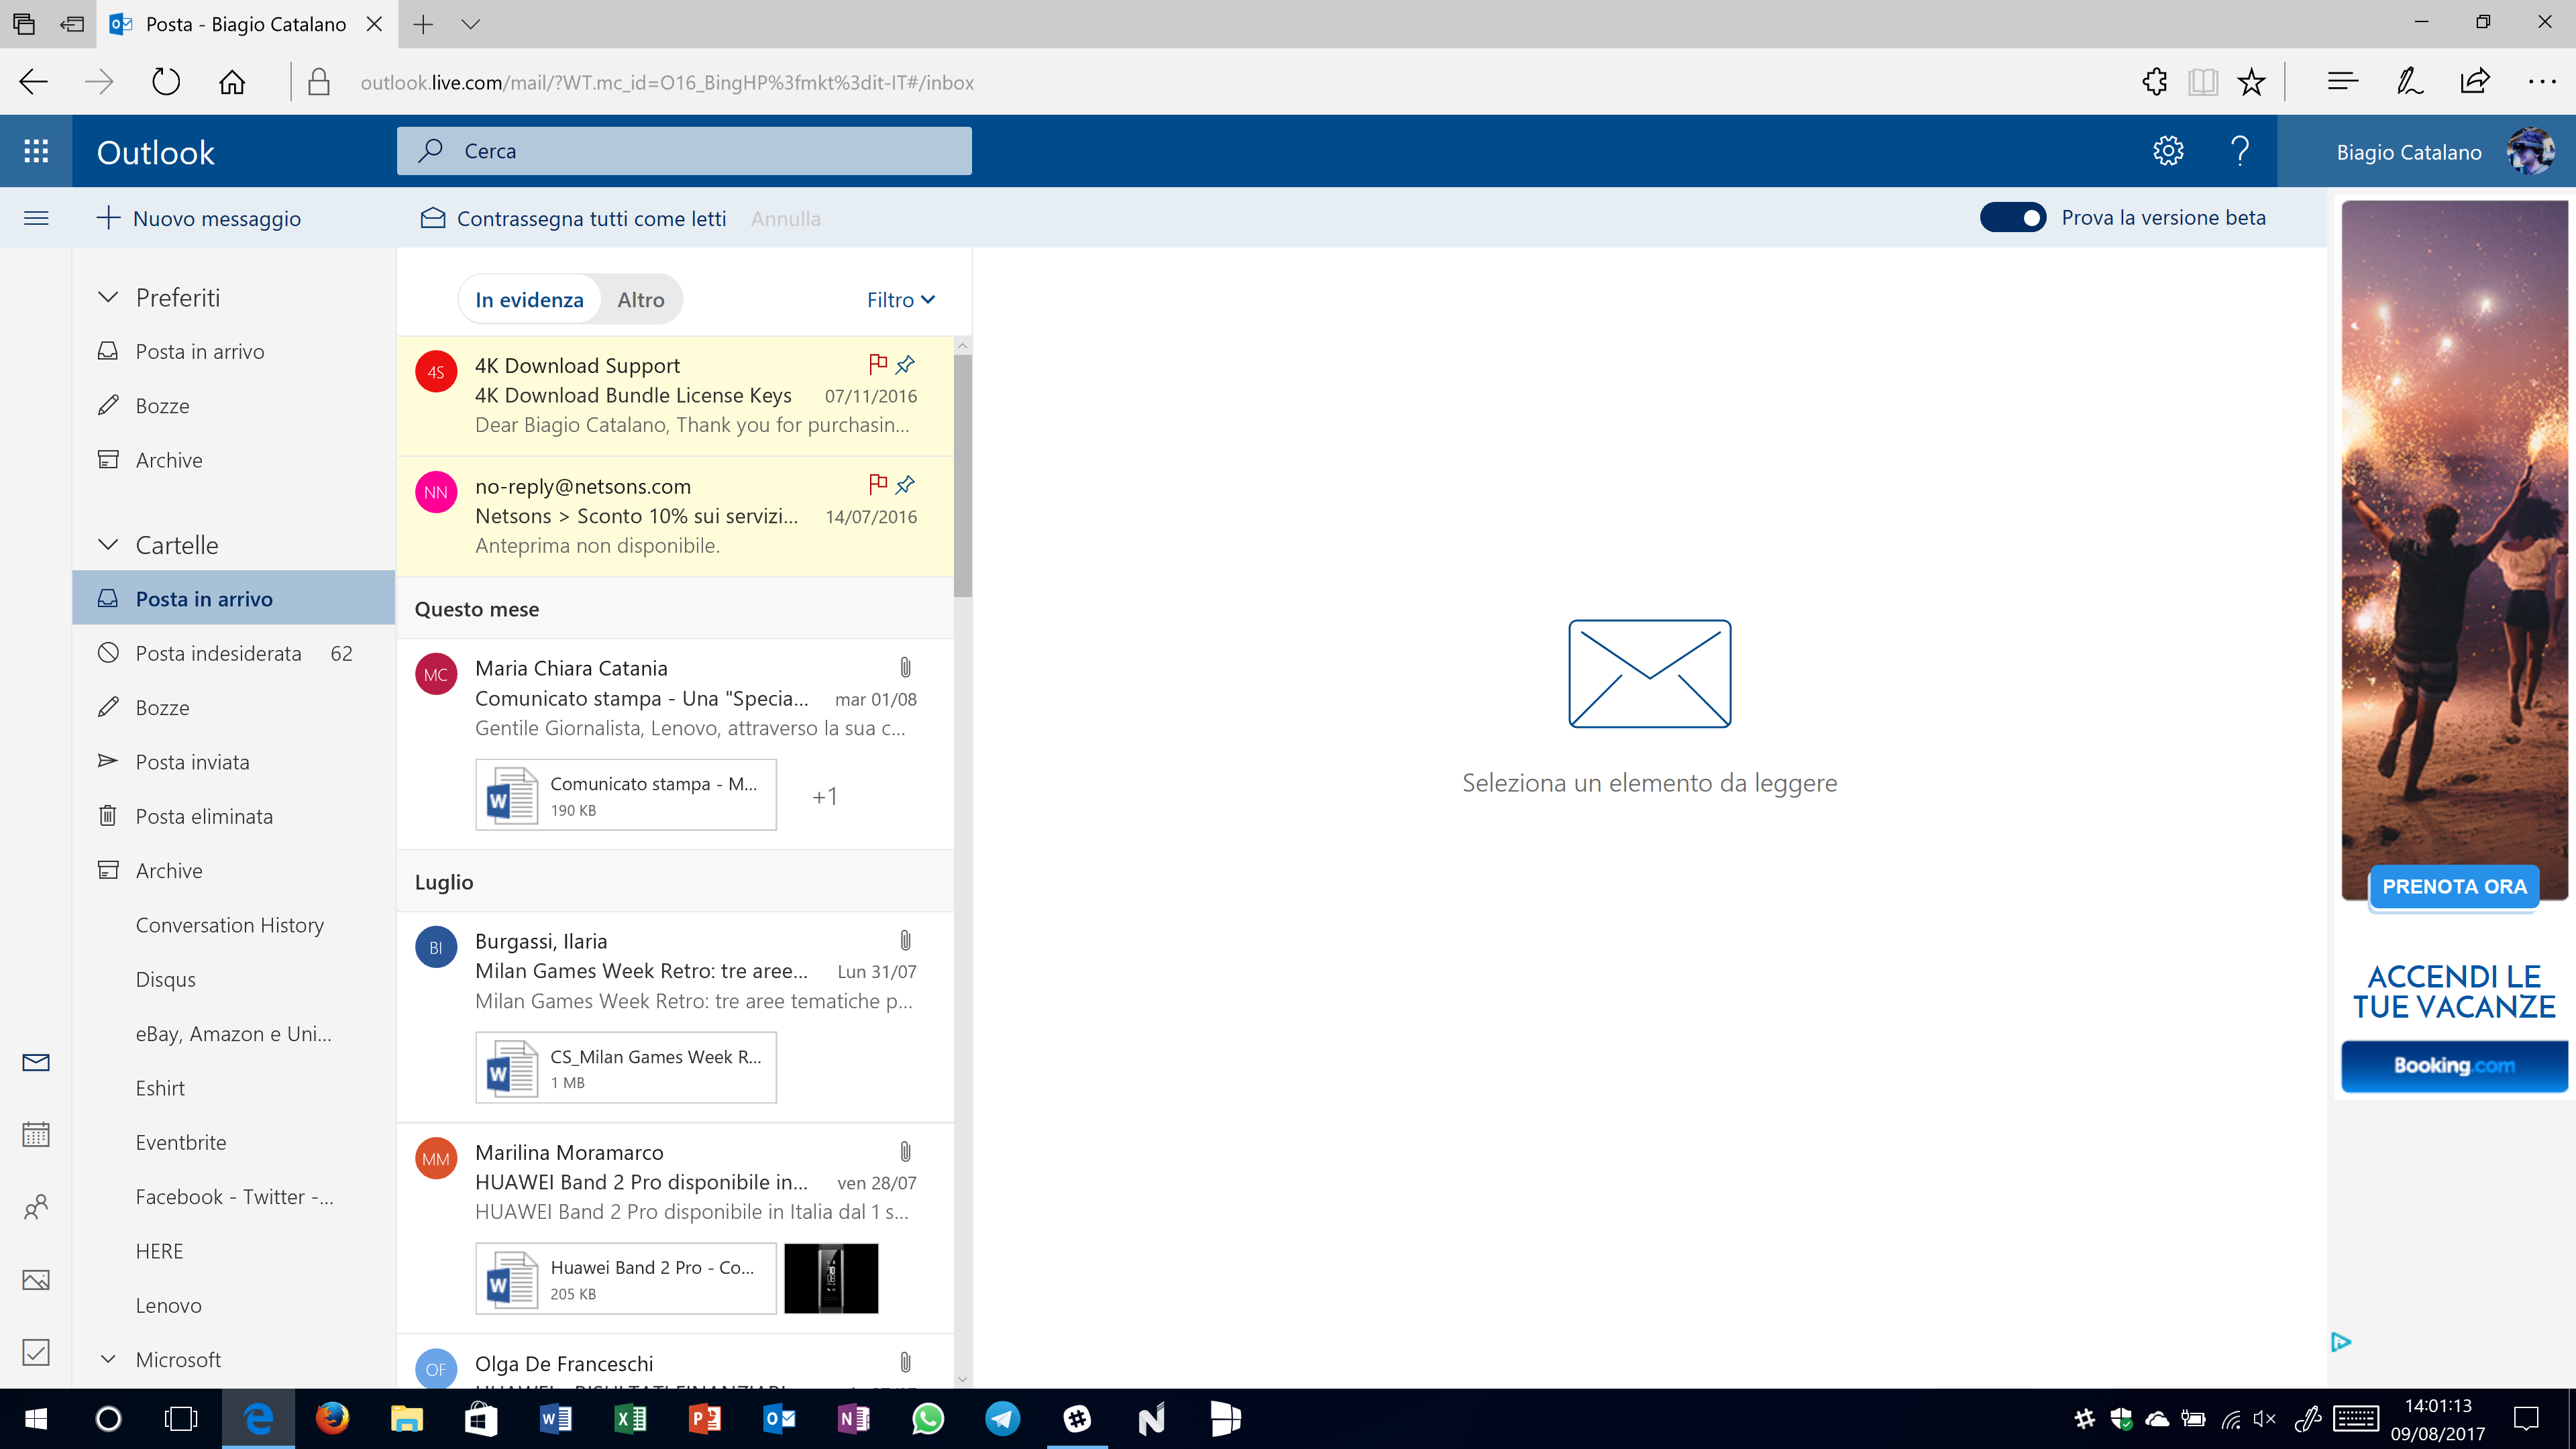2576x1449 pixels.
Task: Open Comunicato stampa Word attachment
Action: (626, 795)
